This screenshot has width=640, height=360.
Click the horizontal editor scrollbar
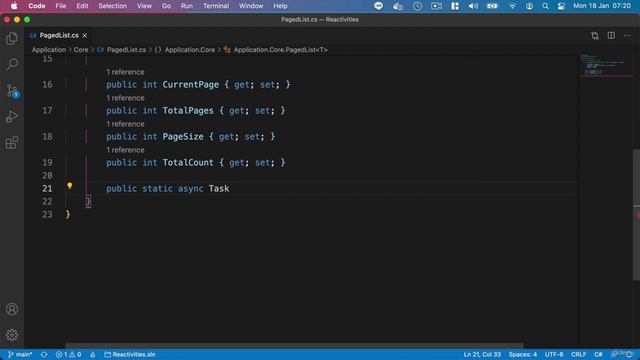click(x=294, y=346)
